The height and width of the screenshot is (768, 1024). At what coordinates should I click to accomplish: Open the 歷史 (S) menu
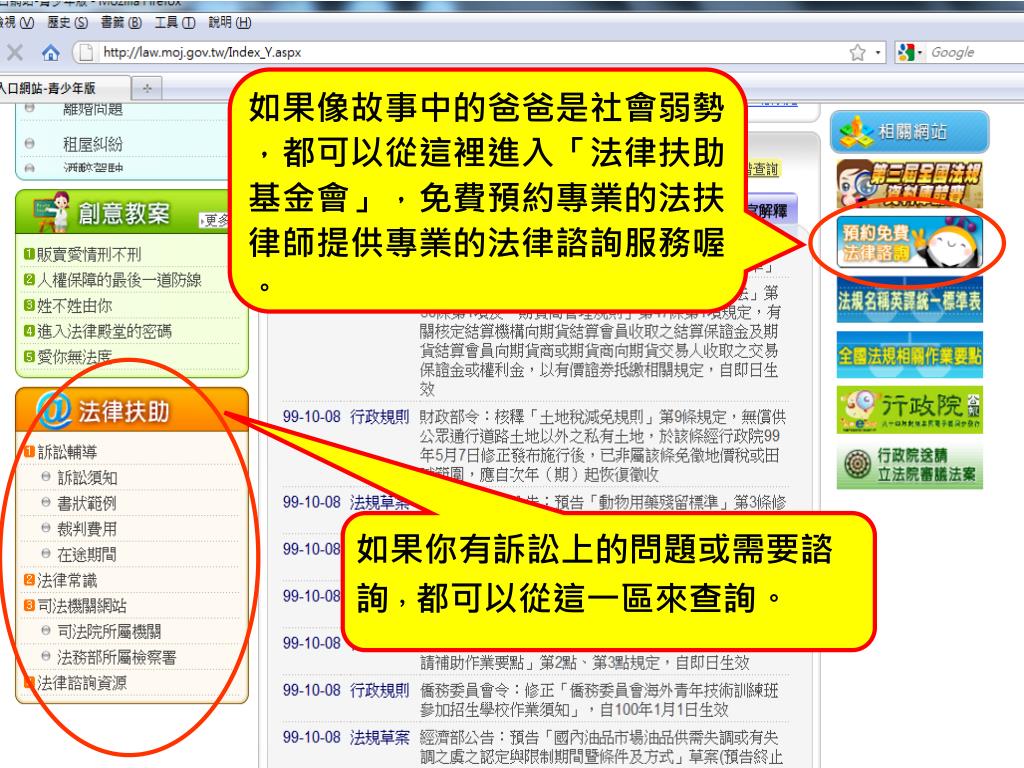click(x=68, y=22)
